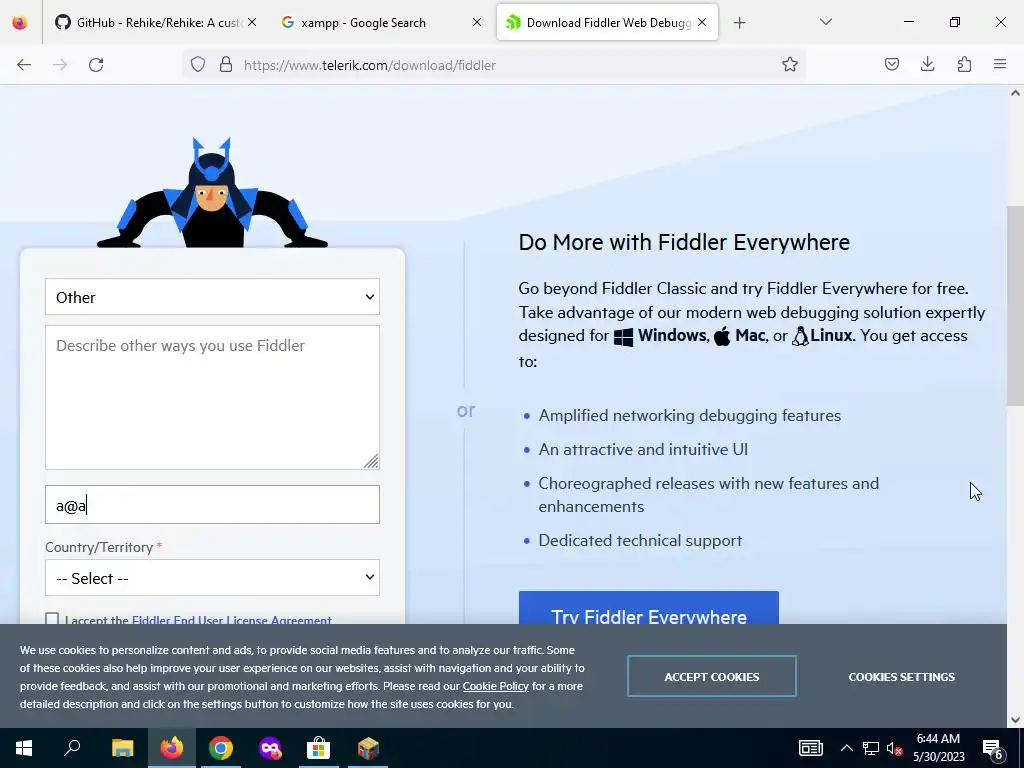
Task: Click the muted volume tray icon
Action: pyautogui.click(x=894, y=748)
